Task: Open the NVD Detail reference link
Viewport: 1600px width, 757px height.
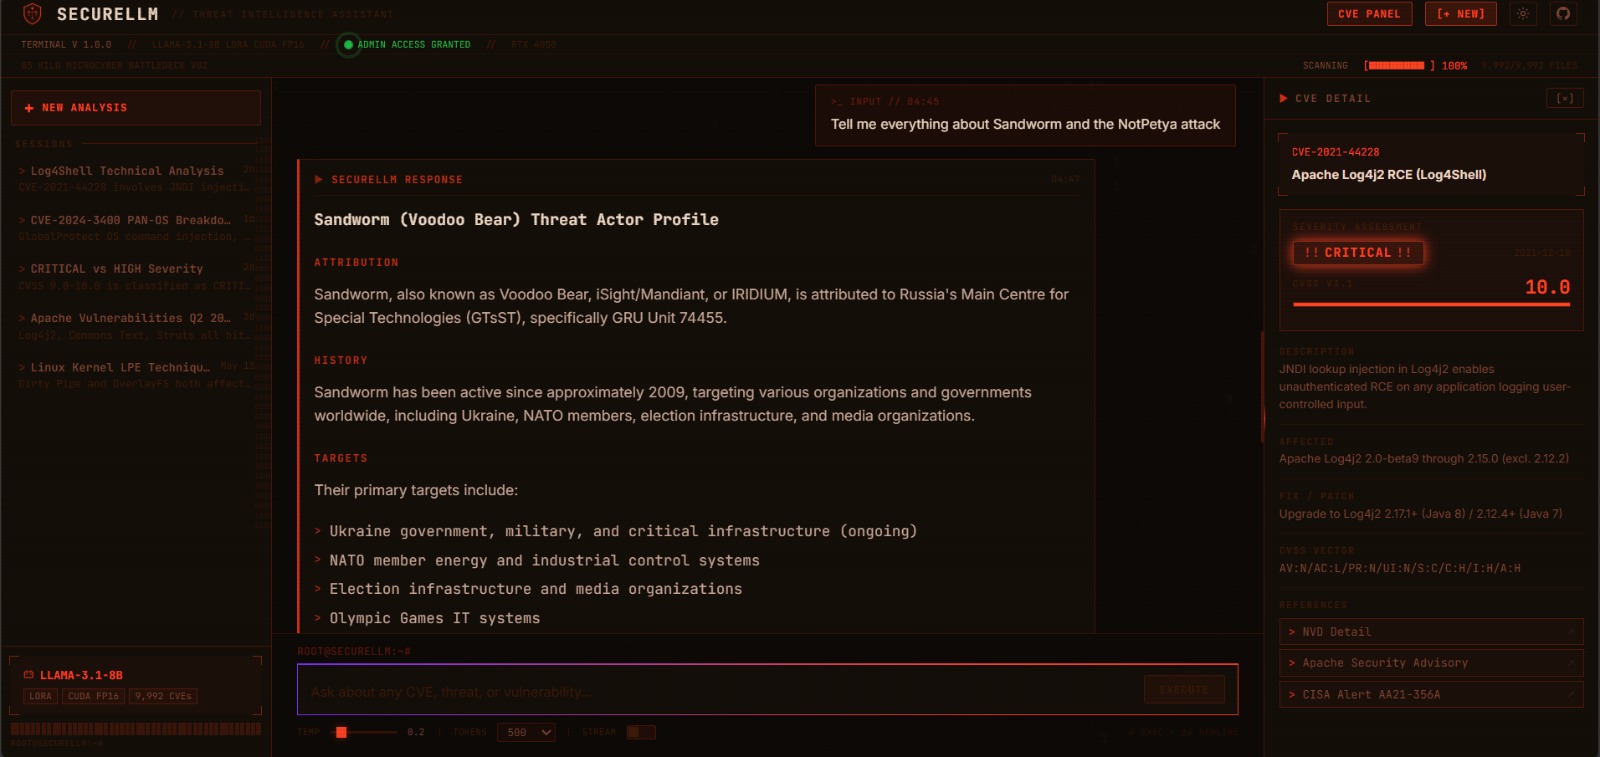Action: click(x=1431, y=632)
